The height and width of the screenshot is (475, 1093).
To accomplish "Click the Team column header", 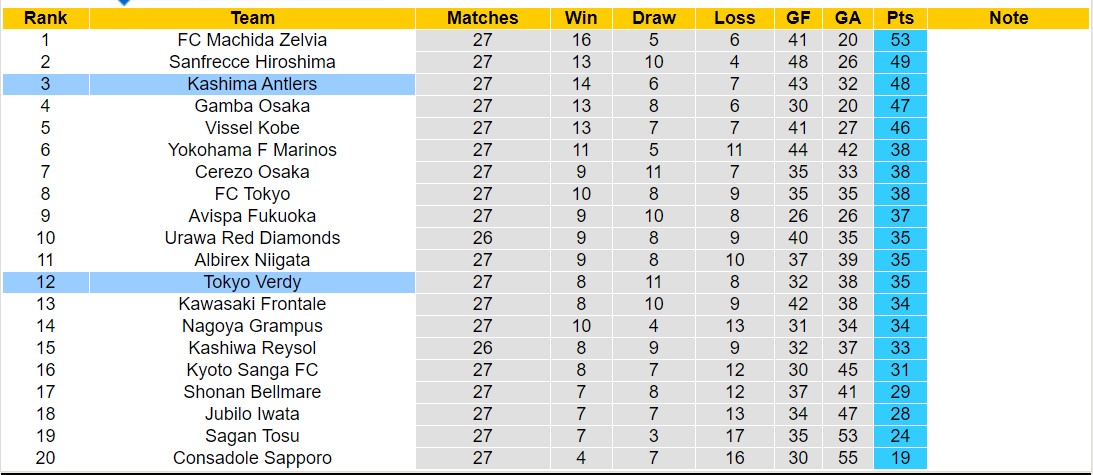I will [252, 18].
